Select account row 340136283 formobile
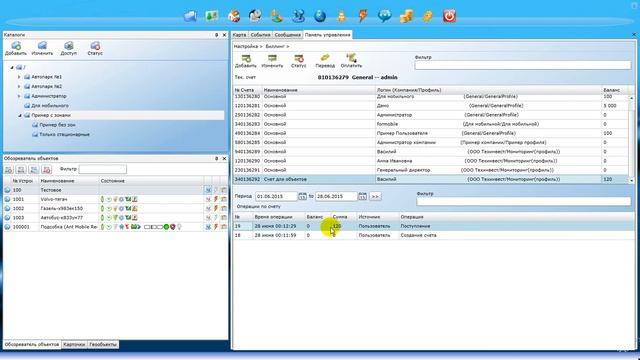Screen dimensions: 640x360 [431, 124]
